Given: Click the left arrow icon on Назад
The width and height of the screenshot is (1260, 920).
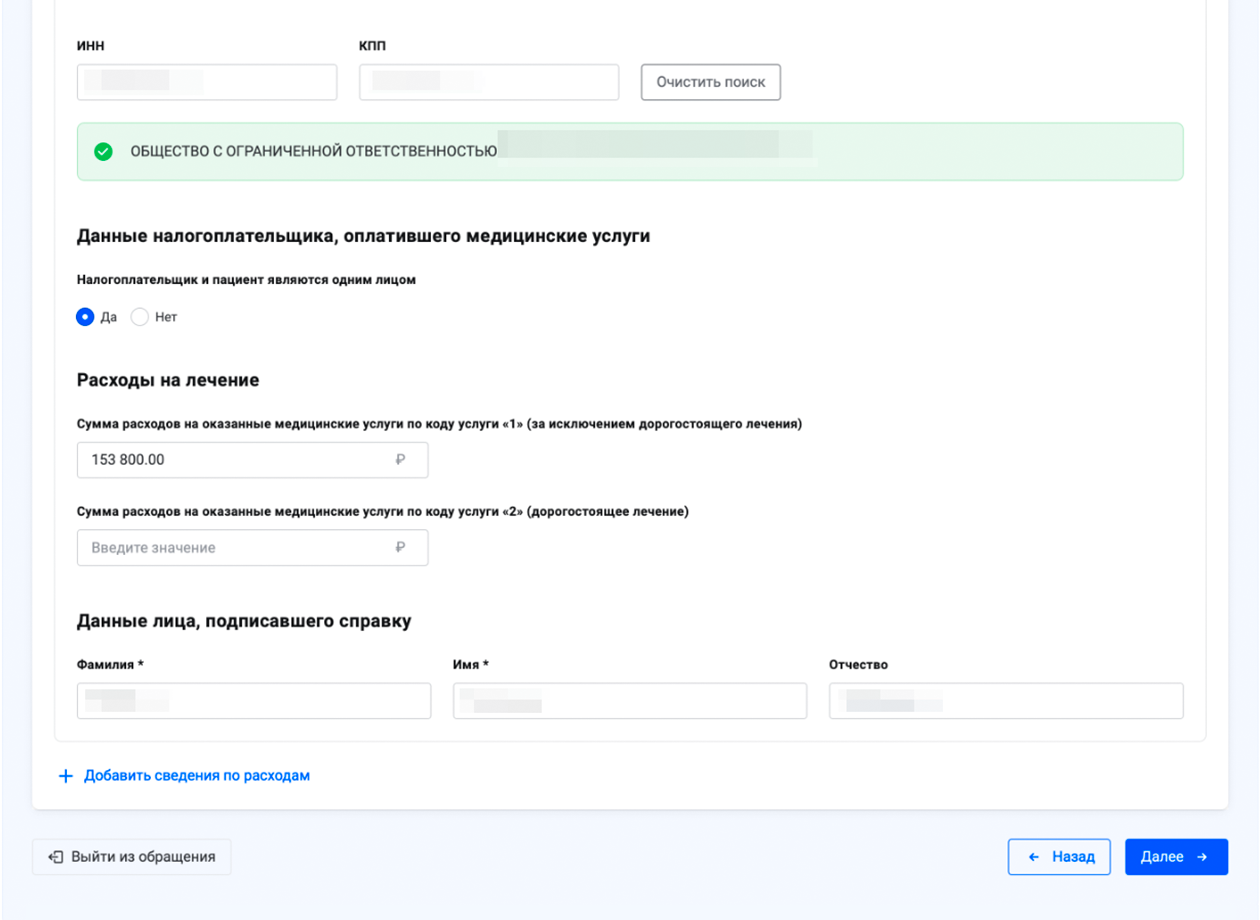Looking at the screenshot, I should point(1034,857).
